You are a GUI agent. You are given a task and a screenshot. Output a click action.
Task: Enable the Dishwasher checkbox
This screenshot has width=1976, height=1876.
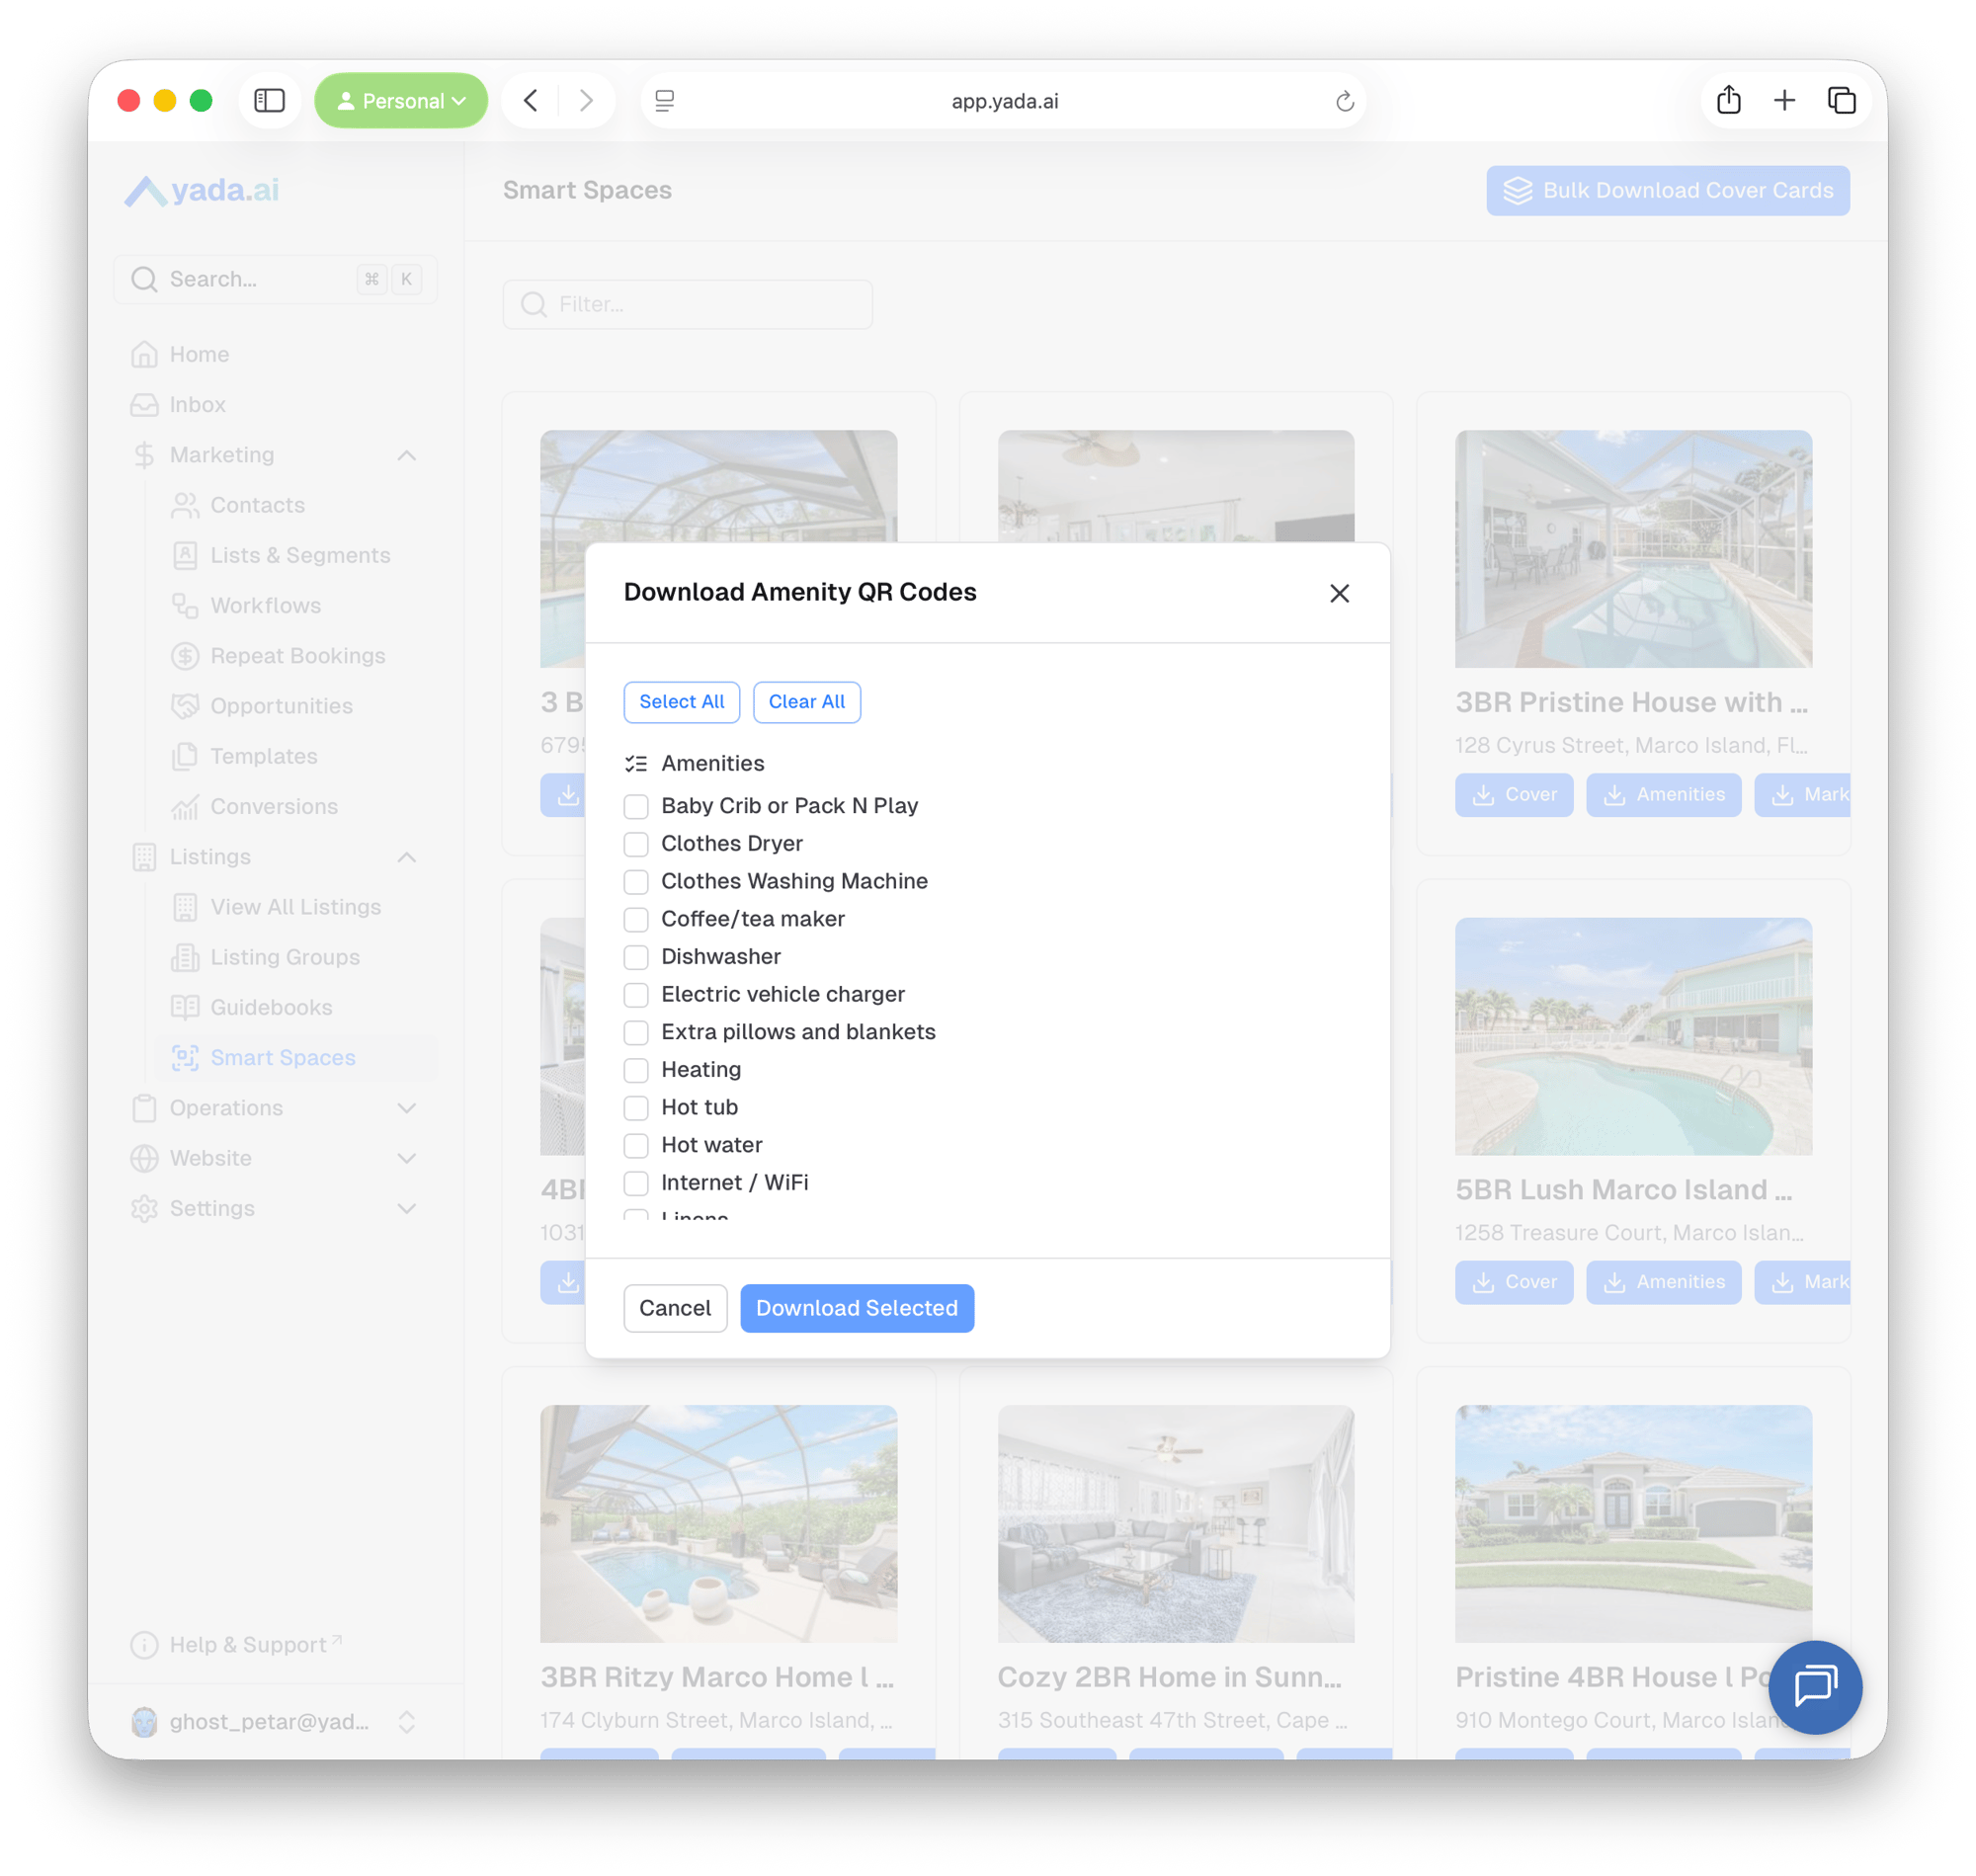(636, 957)
